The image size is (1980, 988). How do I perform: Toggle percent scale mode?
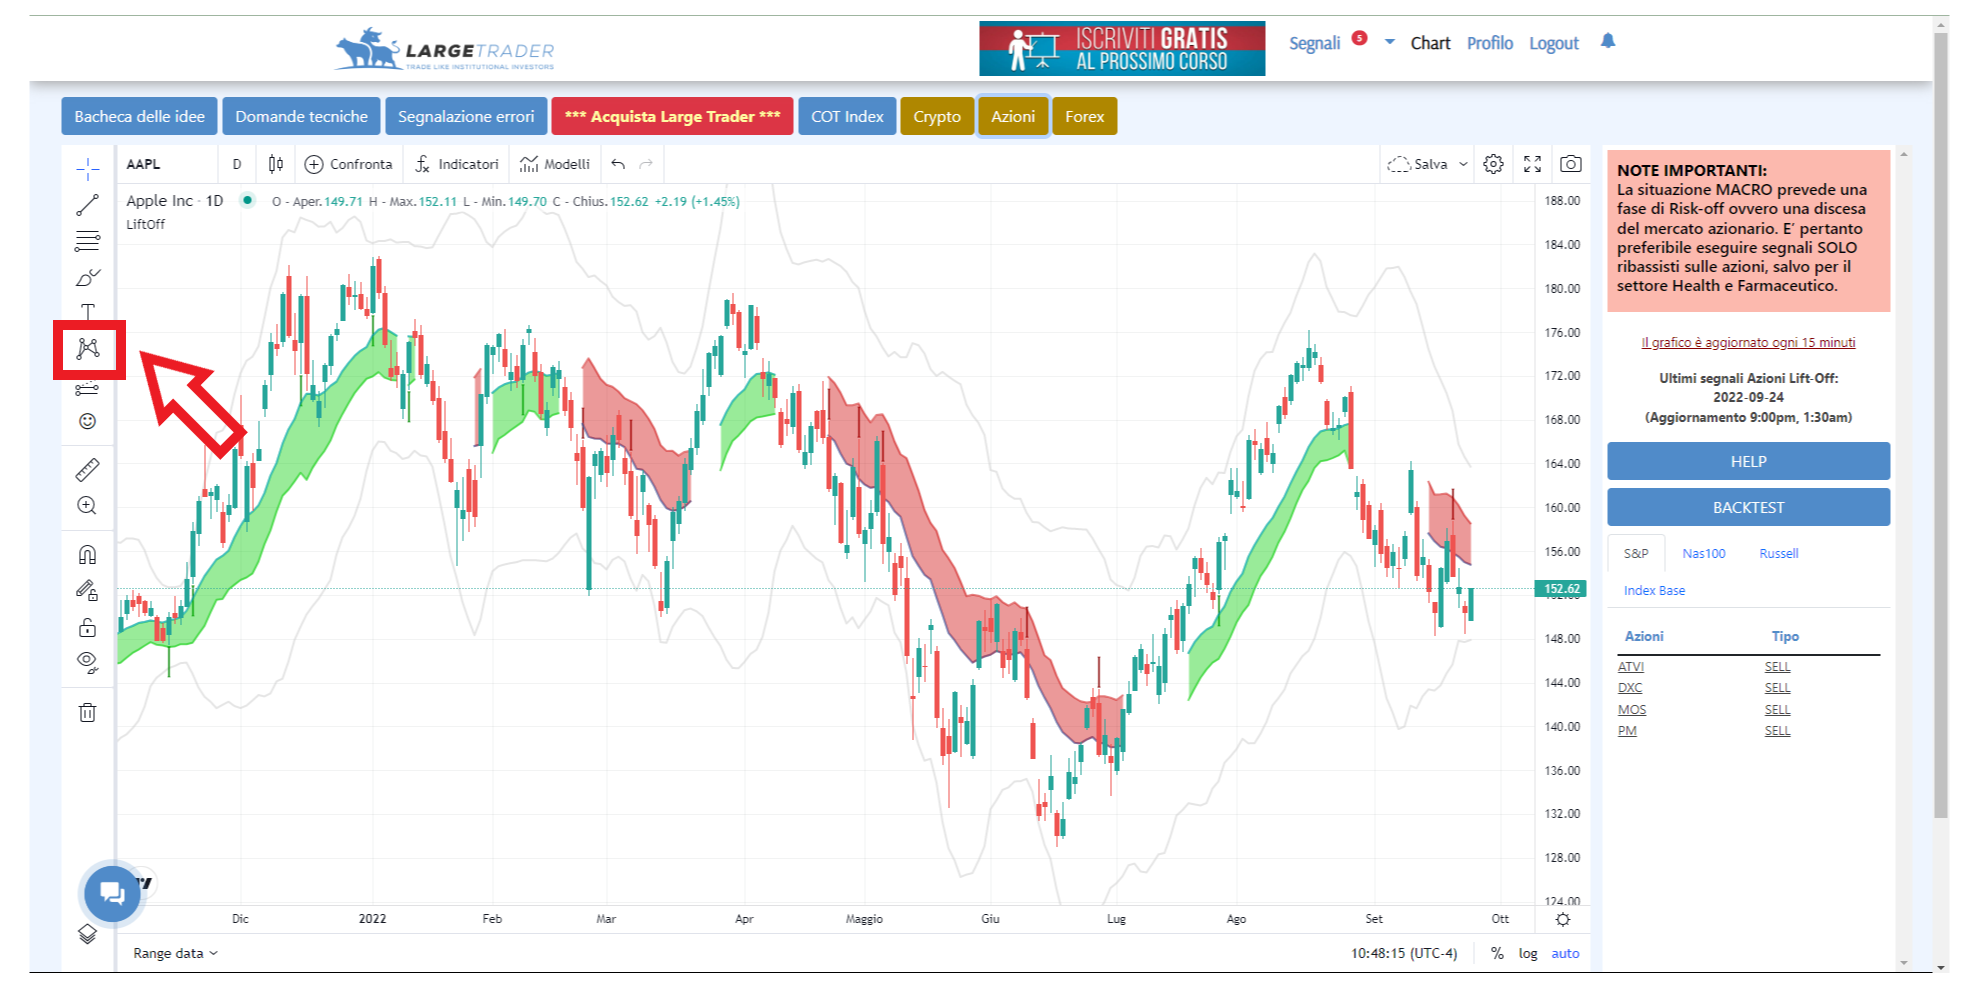click(x=1497, y=953)
